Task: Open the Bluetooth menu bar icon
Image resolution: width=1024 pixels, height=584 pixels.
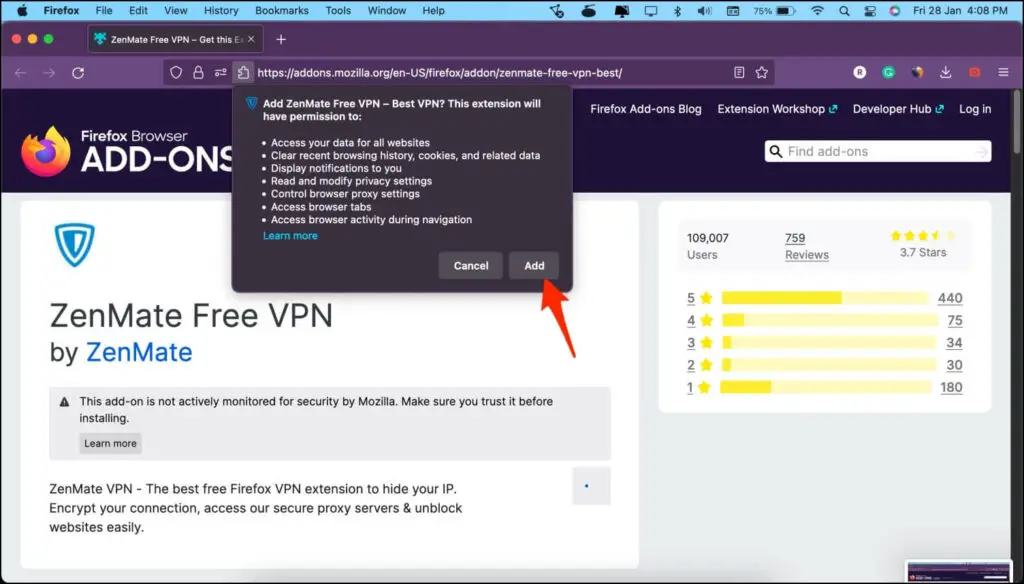Action: (x=677, y=10)
